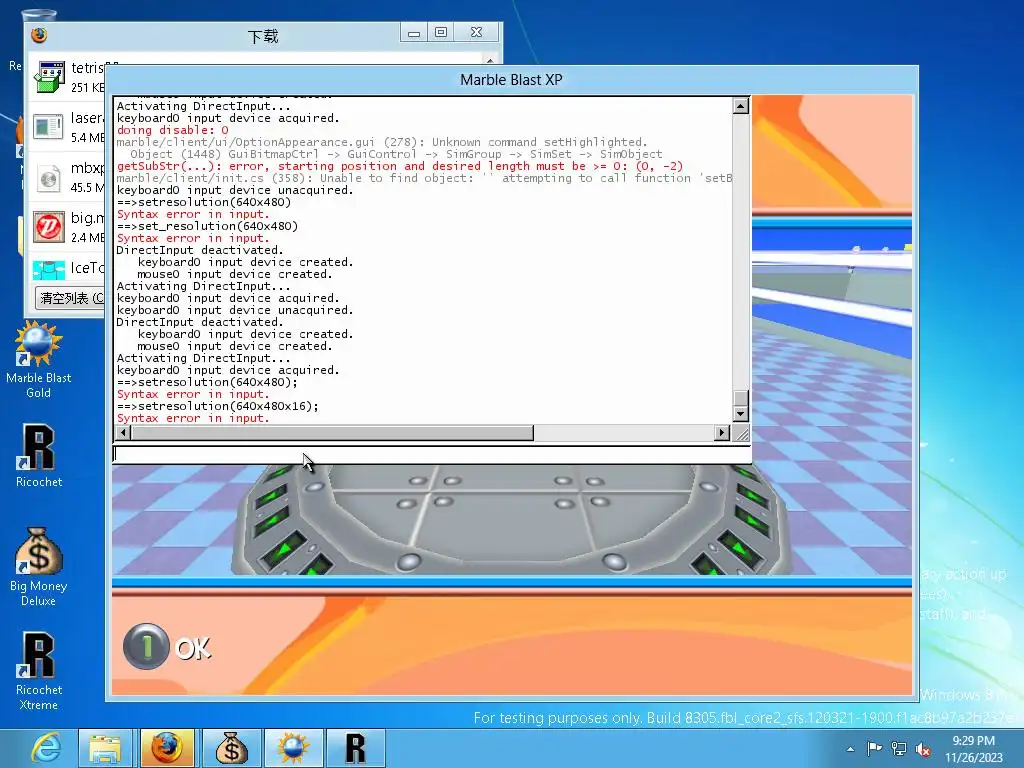The width and height of the screenshot is (1024, 768).
Task: Minimize the downloads window
Action: [414, 33]
